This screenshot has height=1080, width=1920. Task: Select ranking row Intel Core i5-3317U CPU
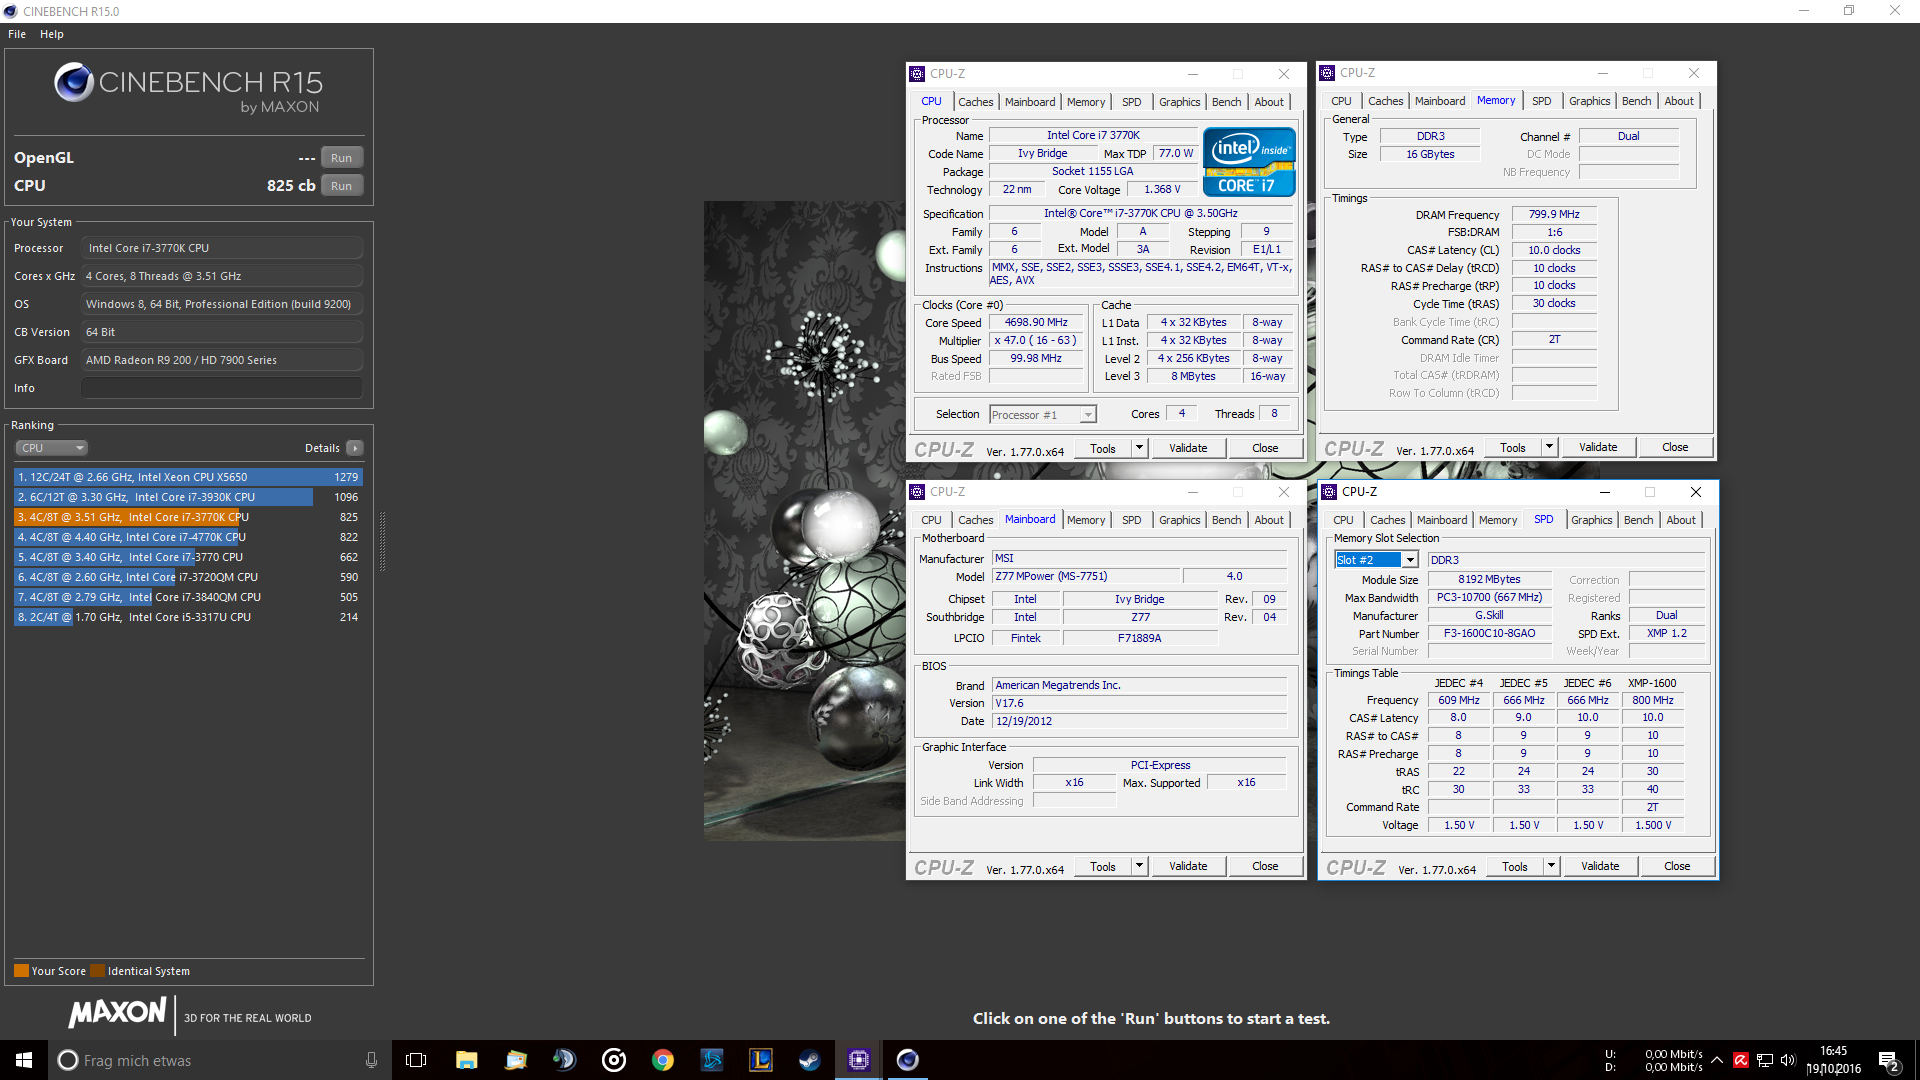pyautogui.click(x=188, y=617)
